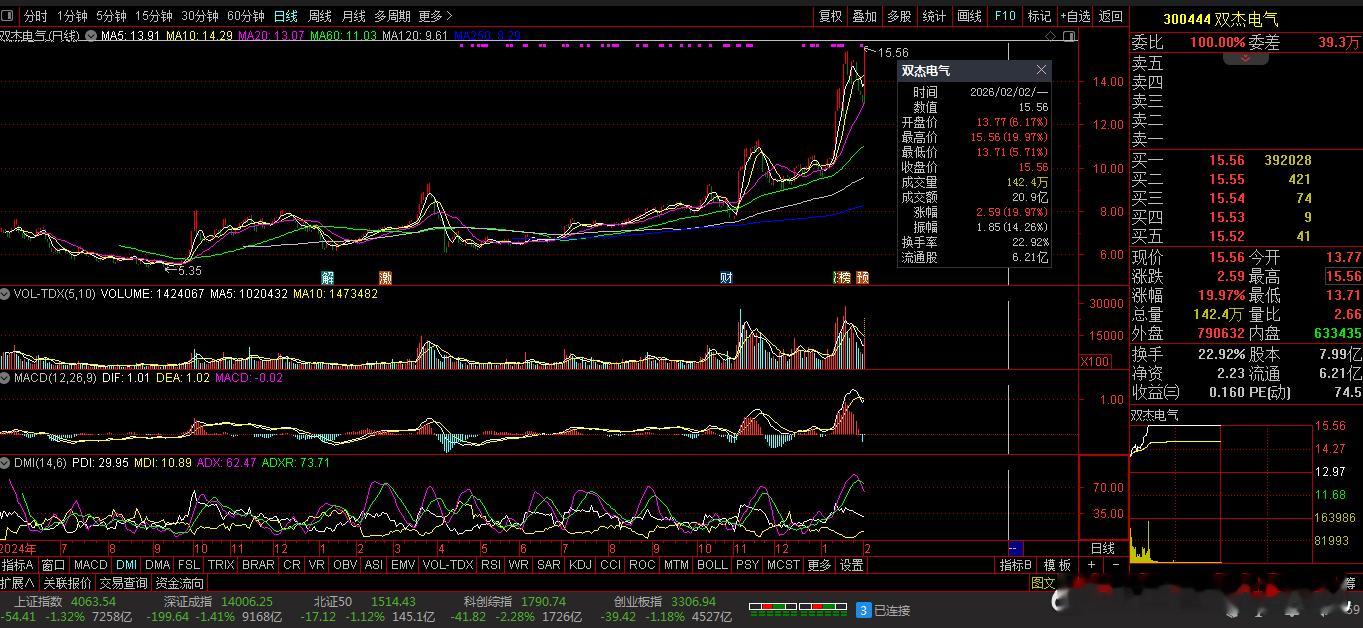This screenshot has width=1363, height=628.
Task: Switch to the 周线 weekly chart tab
Action: pyautogui.click(x=319, y=16)
